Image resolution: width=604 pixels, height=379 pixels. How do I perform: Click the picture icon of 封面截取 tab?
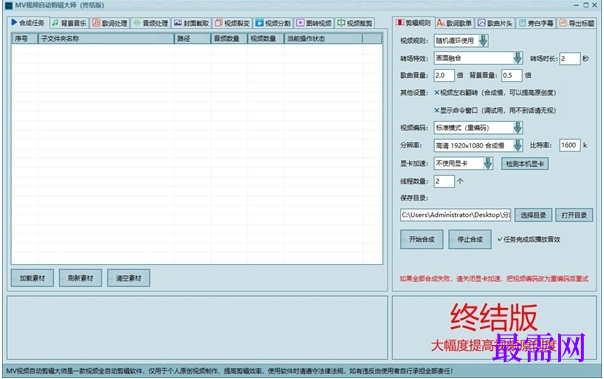(x=178, y=23)
